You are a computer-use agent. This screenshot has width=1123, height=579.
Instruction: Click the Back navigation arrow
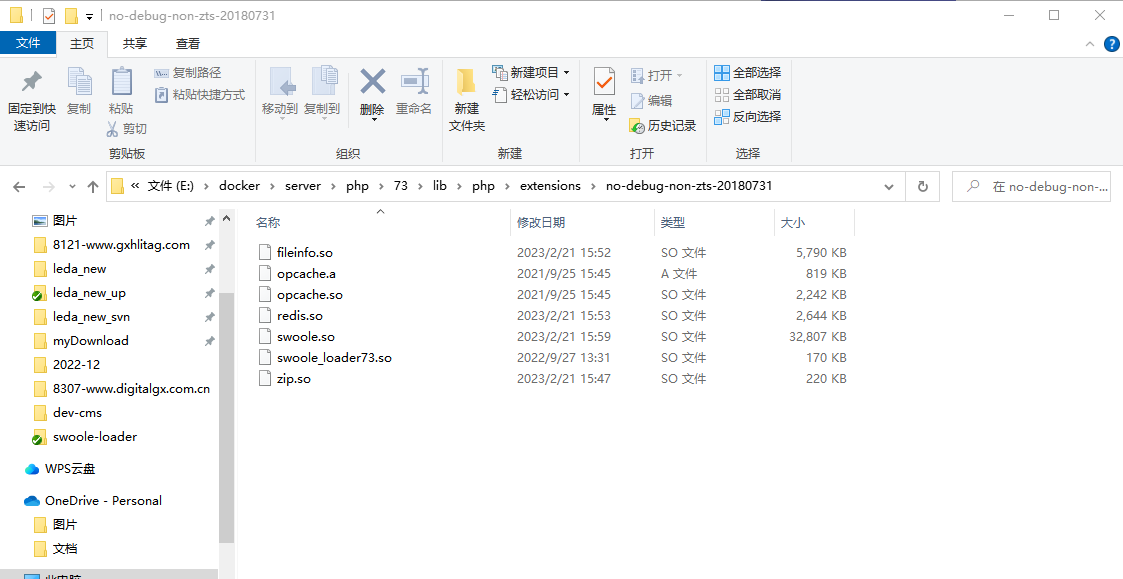tap(19, 187)
